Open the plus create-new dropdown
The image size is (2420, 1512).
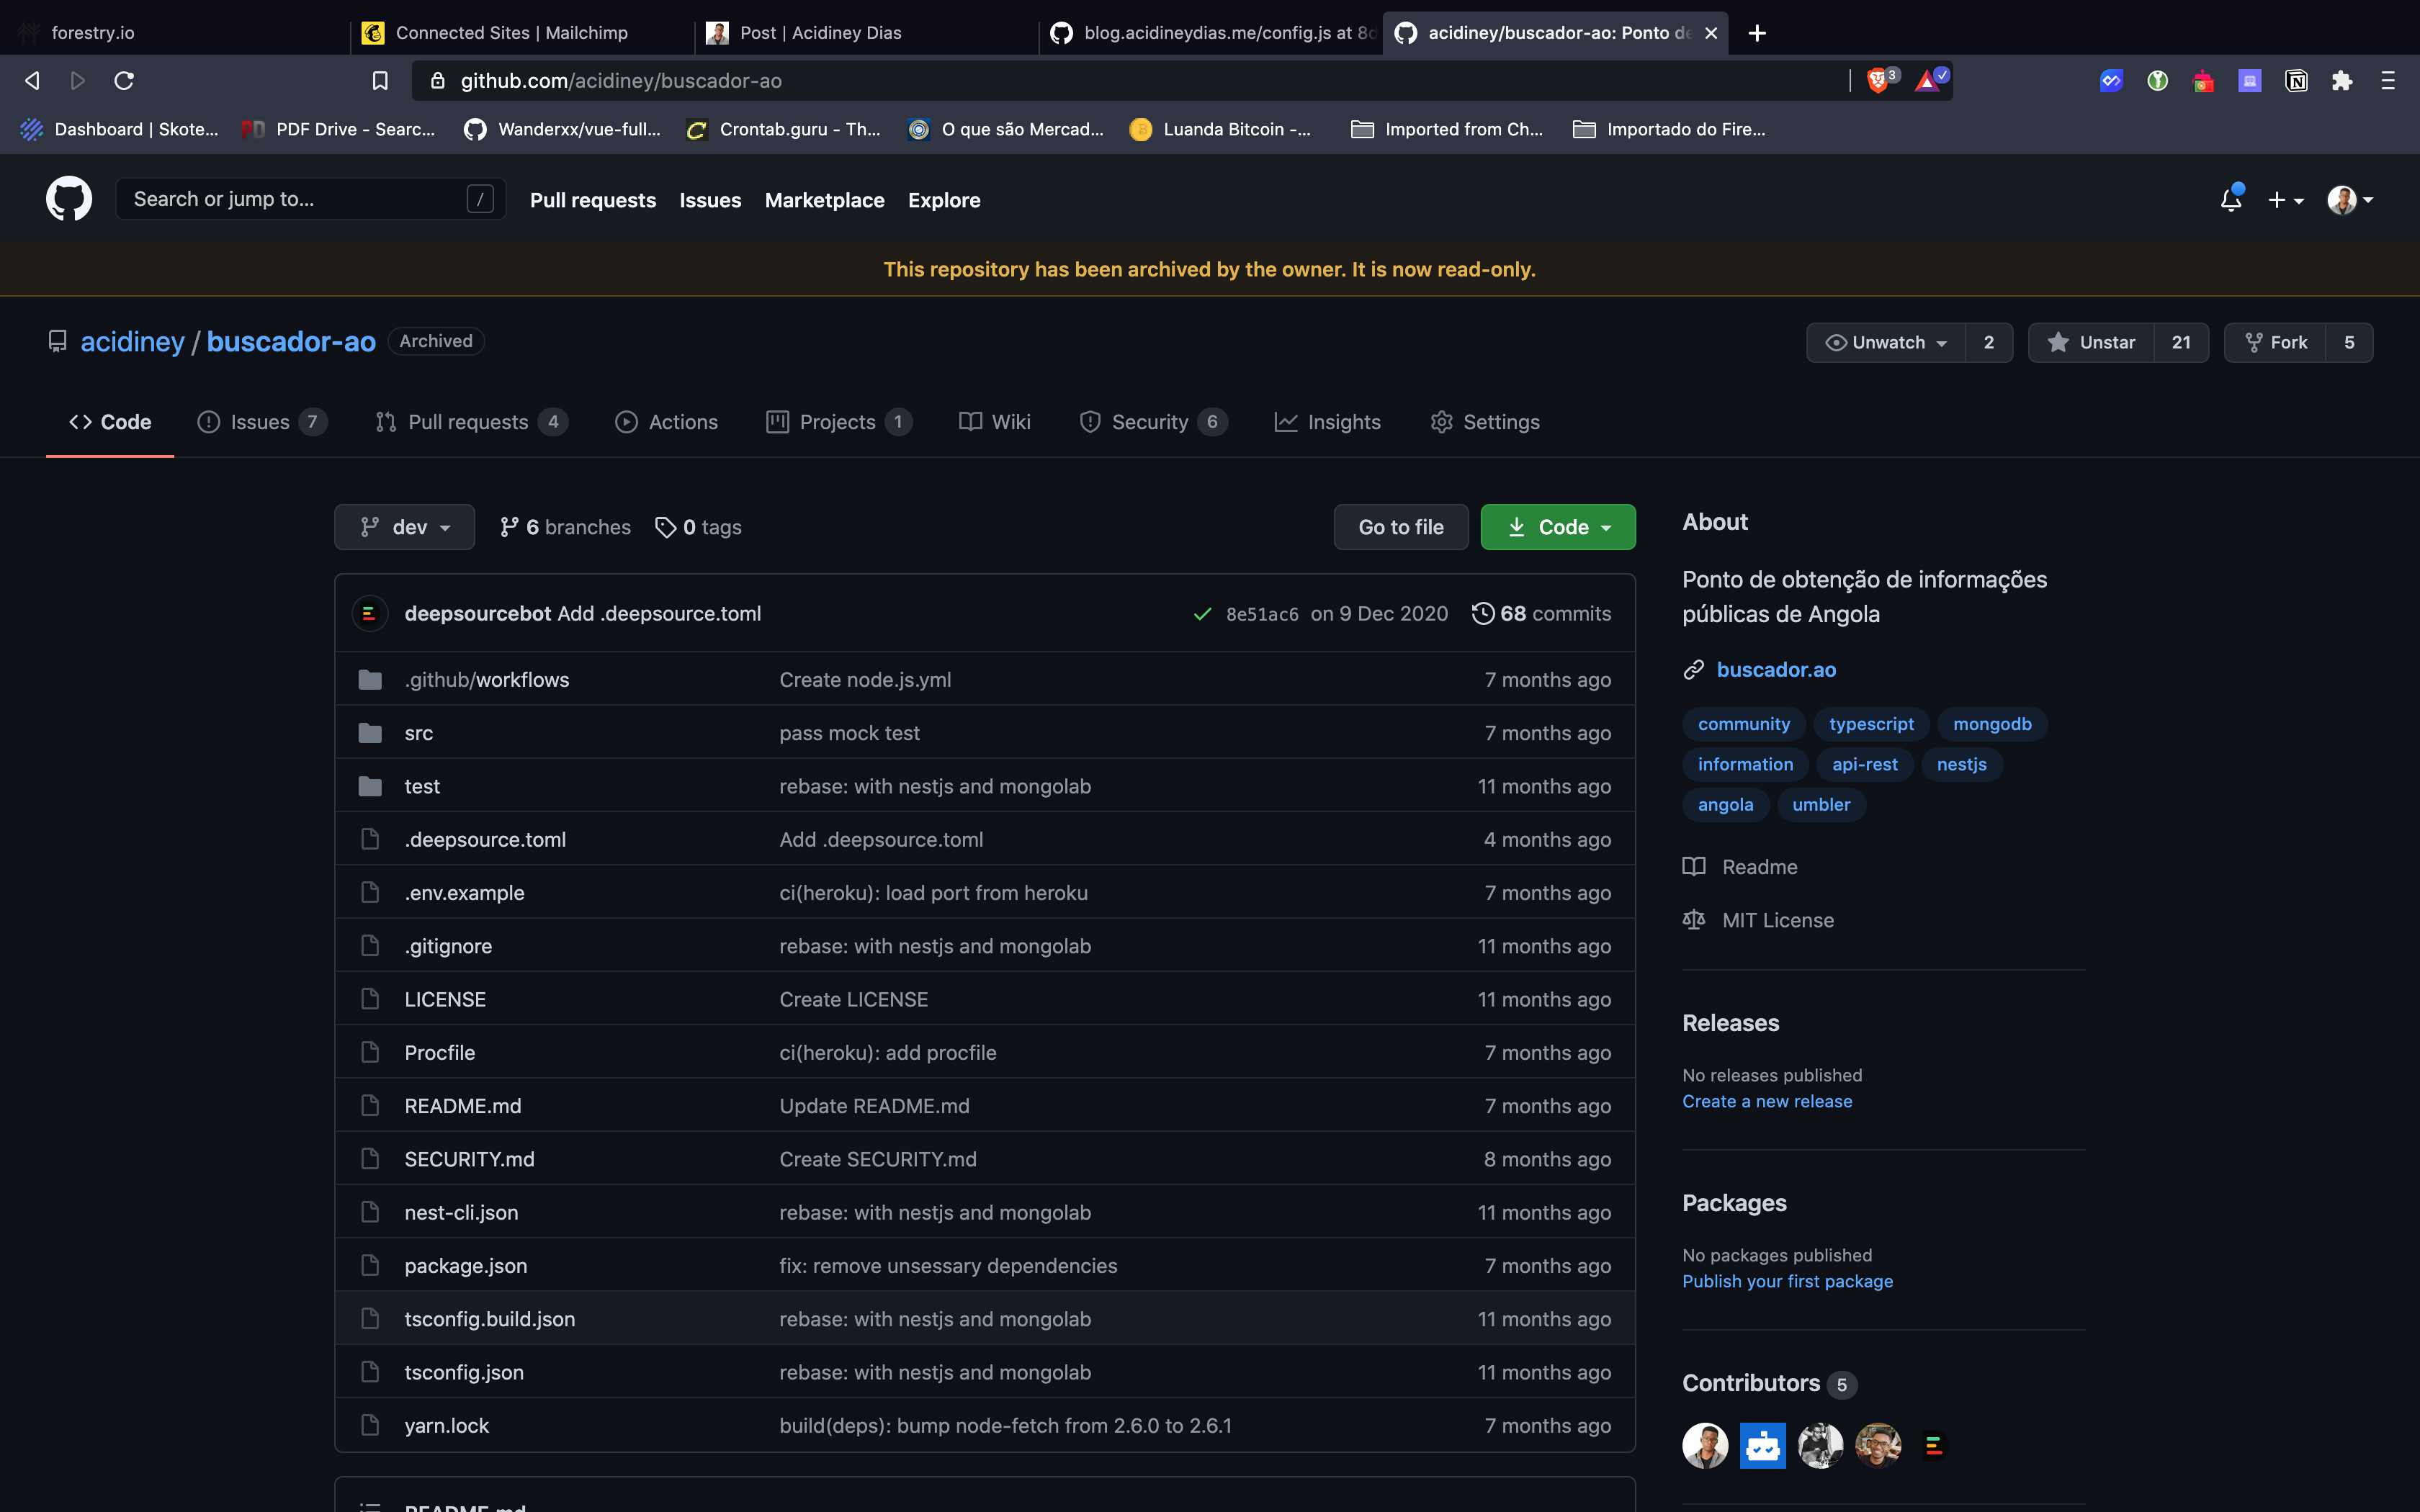[x=2285, y=200]
